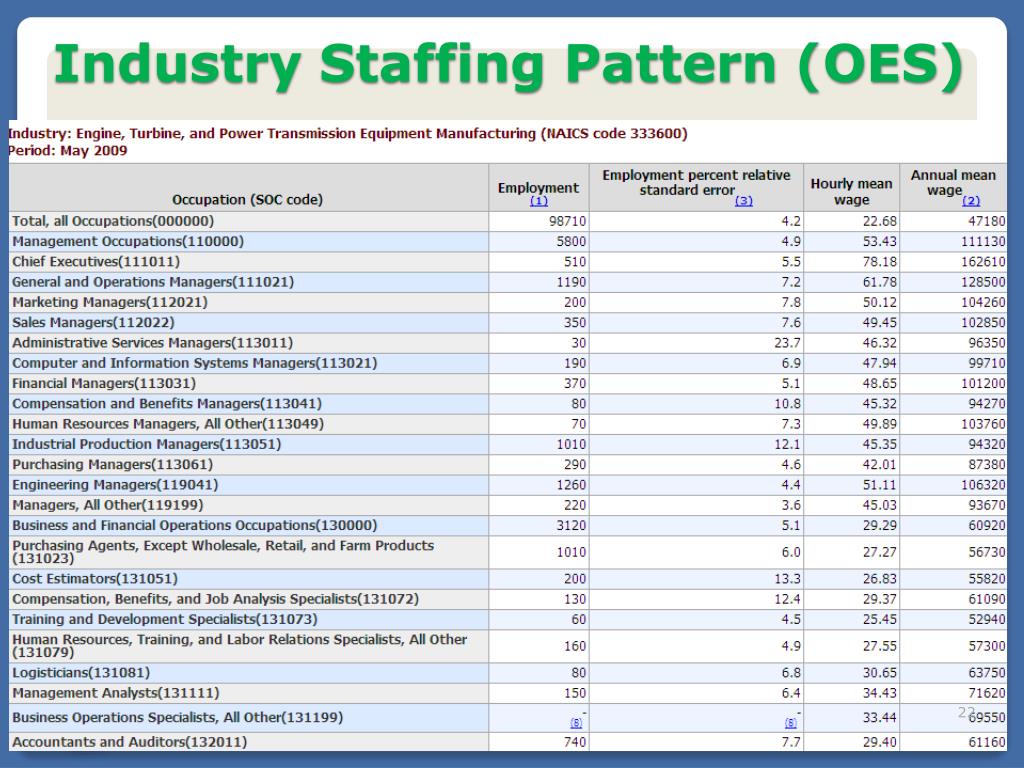Select row 'Business and Financial Operations Occupations(130000)'
Viewport: 1024px width, 768px height.
coord(507,525)
